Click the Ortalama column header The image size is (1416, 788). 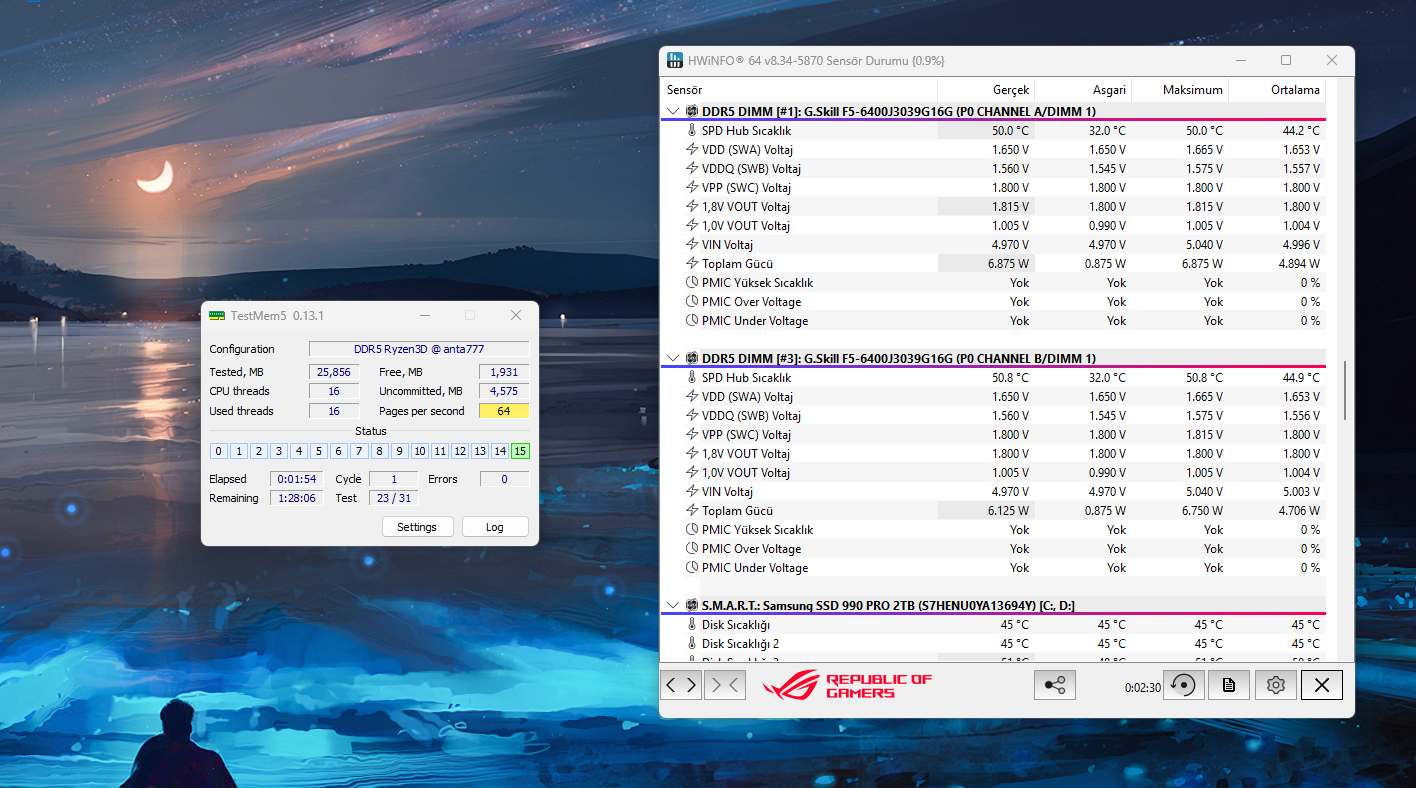[x=1276, y=90]
